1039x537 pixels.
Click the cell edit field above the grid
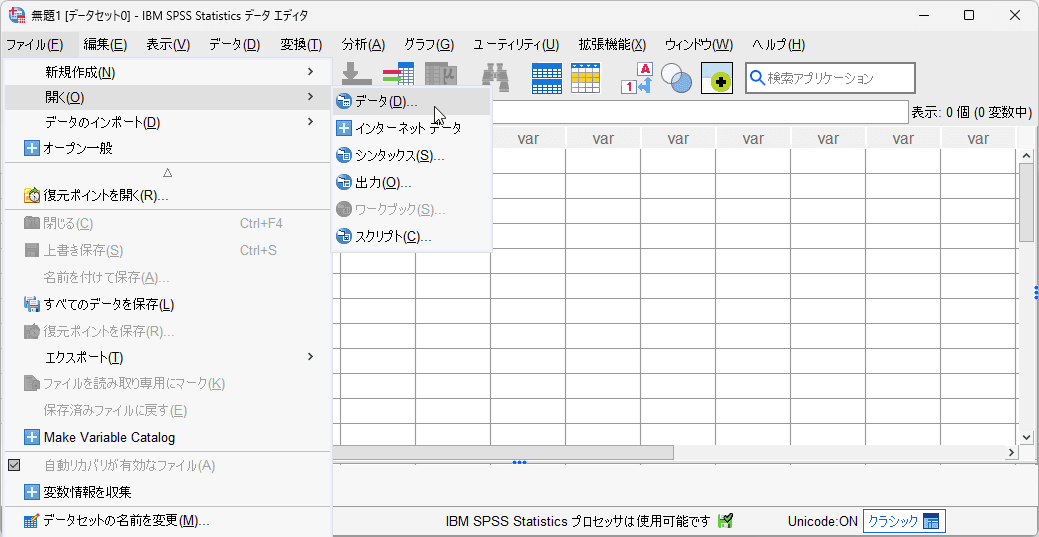(x=700, y=112)
